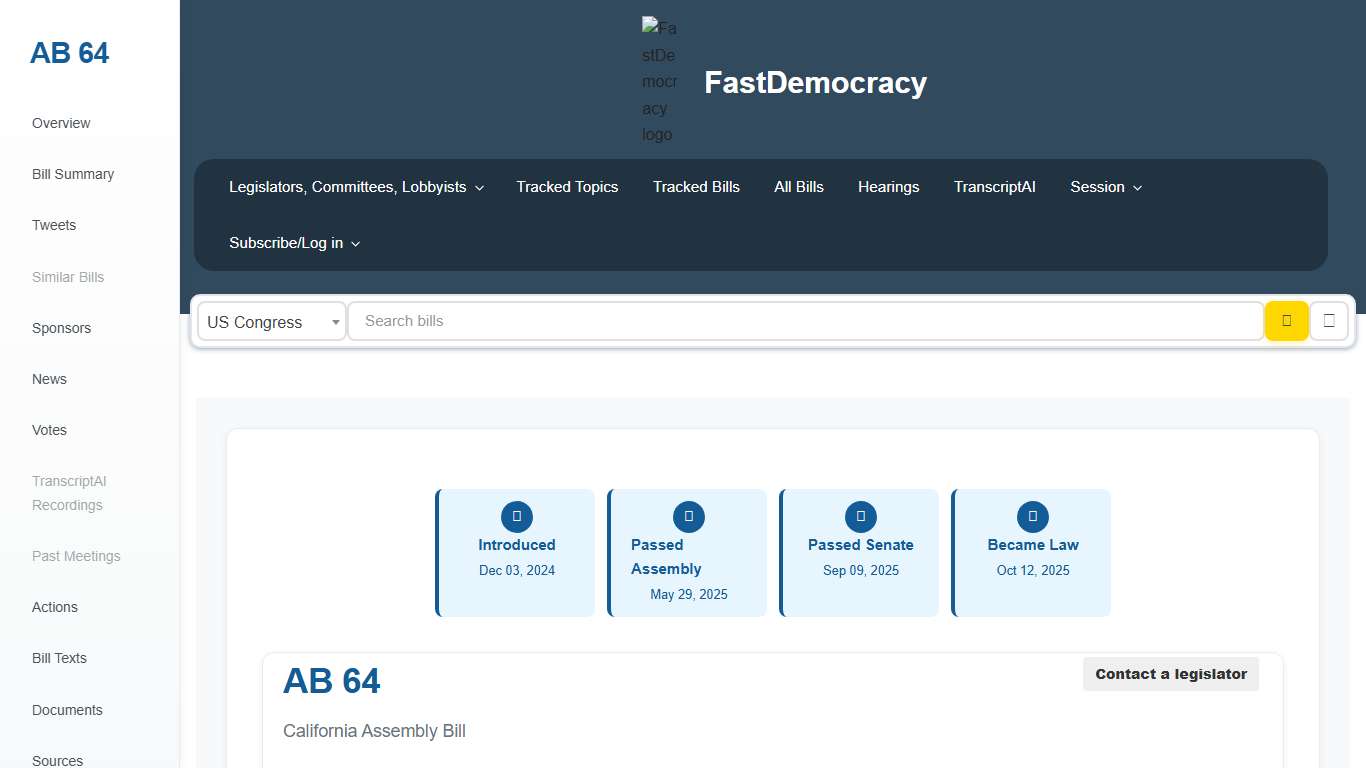Click Votes in the left sidebar
1366x768 pixels.
coord(49,430)
